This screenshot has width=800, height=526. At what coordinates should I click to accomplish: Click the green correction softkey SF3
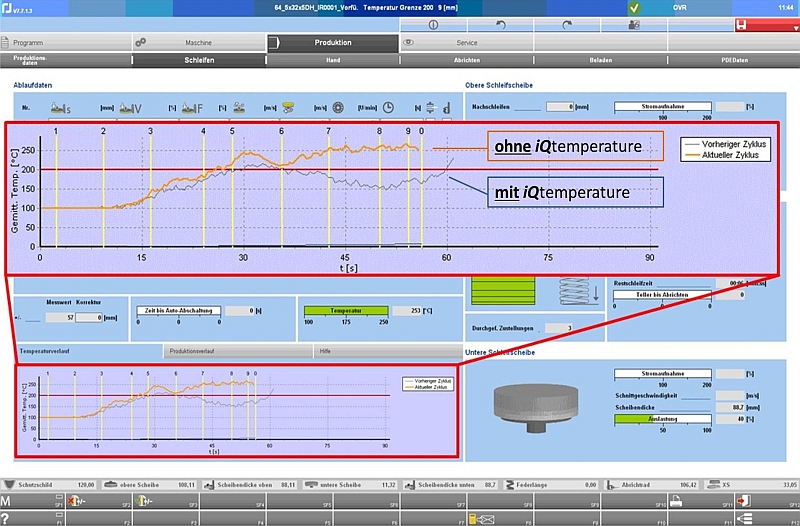click(166, 501)
